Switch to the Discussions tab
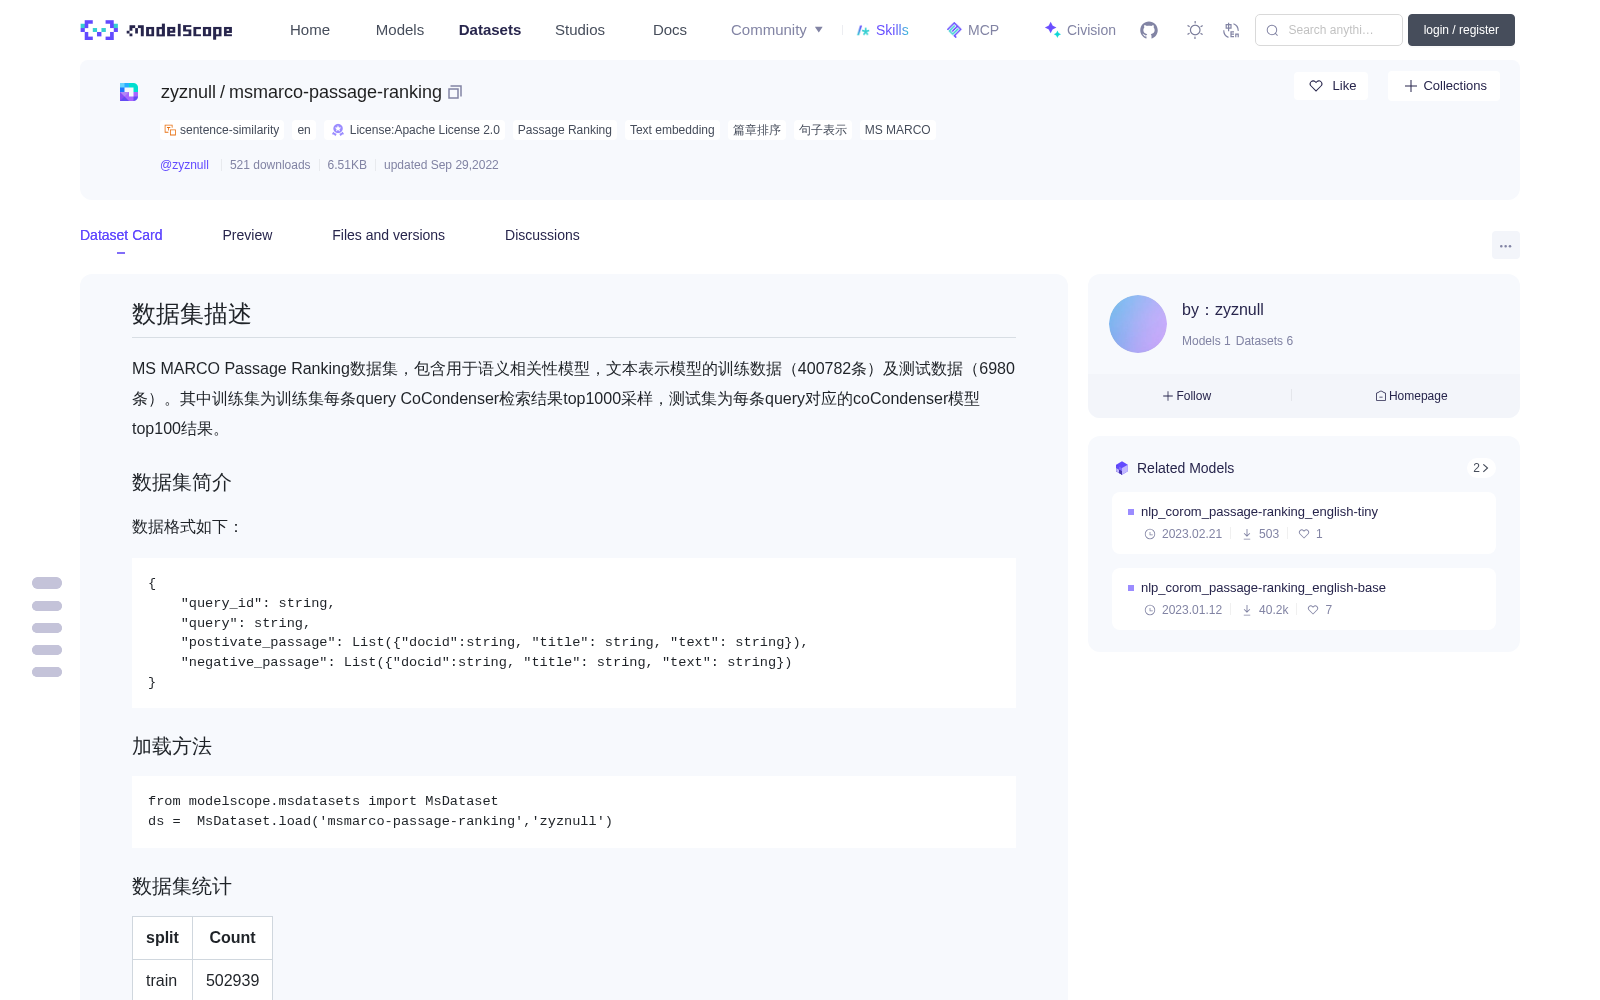Viewport: 1600px width, 1000px height. (542, 235)
